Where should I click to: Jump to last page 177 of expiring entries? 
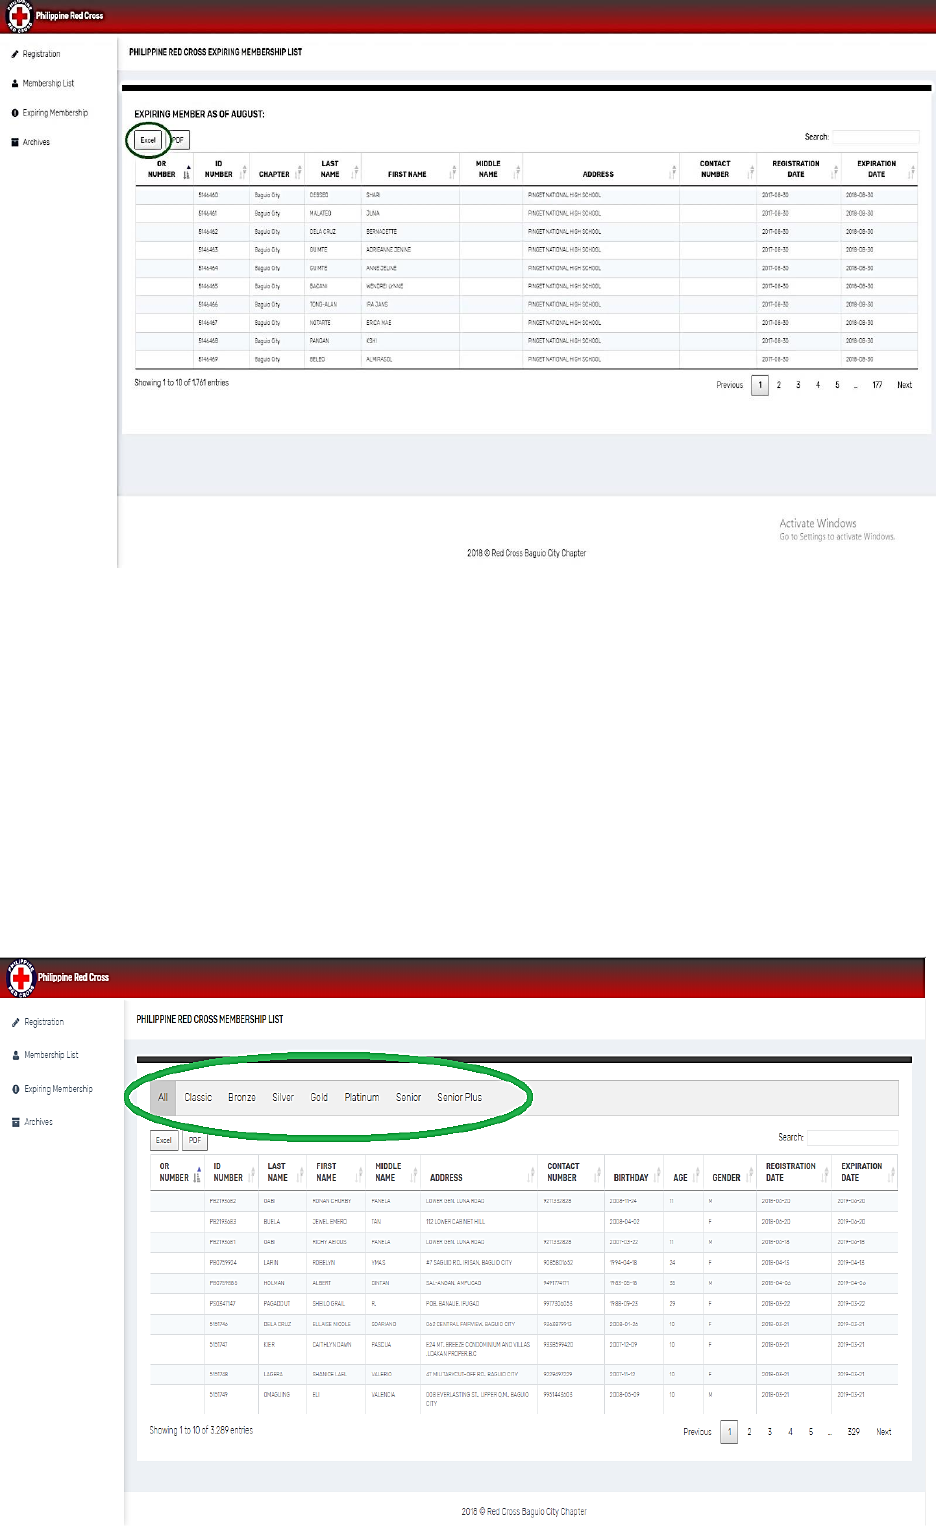click(x=877, y=385)
